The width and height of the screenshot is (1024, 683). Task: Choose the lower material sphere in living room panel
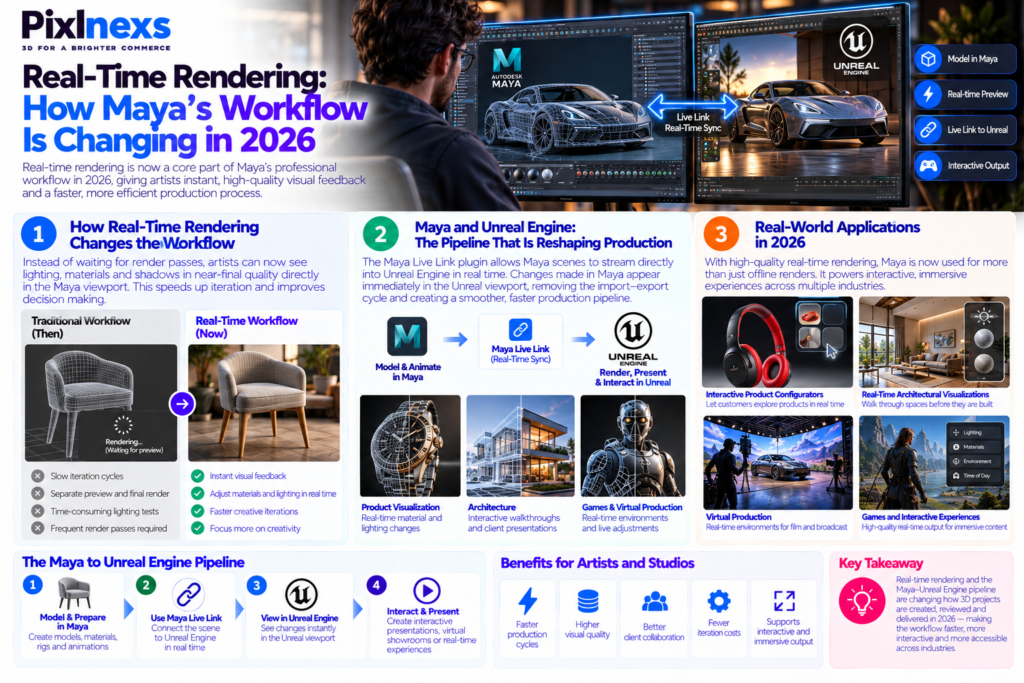(x=984, y=363)
